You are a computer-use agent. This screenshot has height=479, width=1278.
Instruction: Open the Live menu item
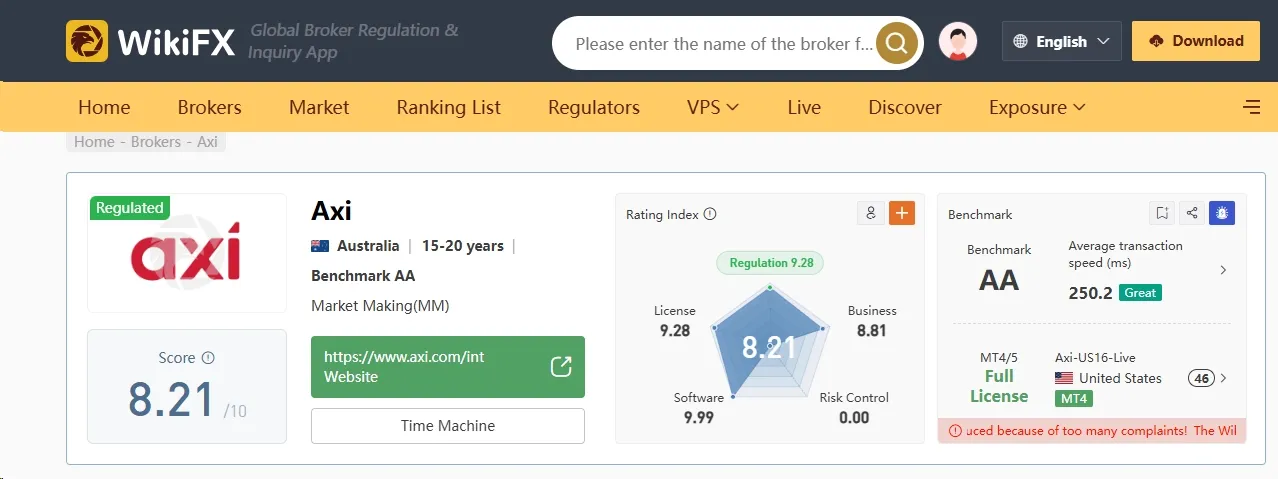pos(804,107)
